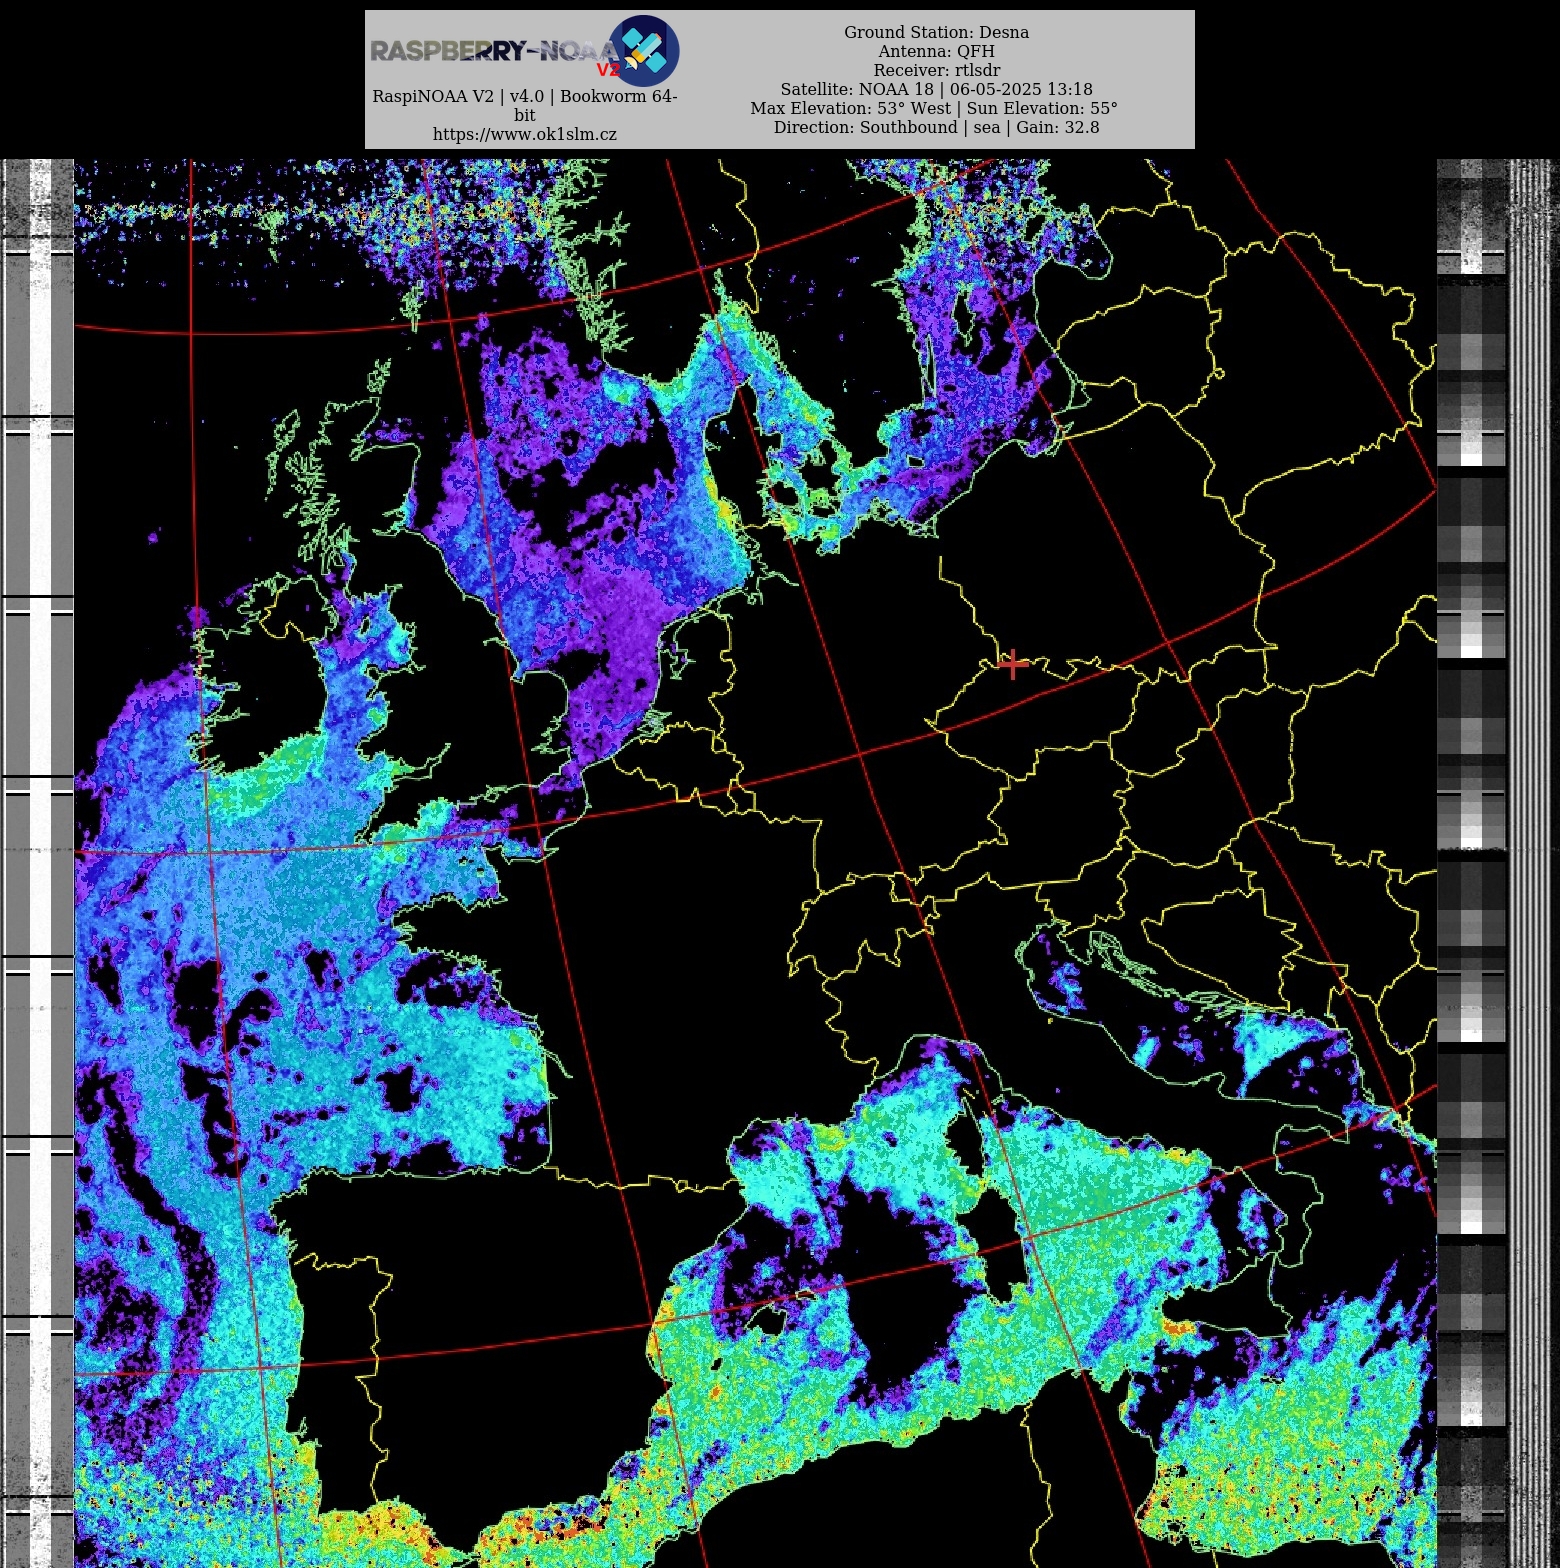The height and width of the screenshot is (1568, 1560).
Task: Select 'RaspiNOAA V2 | v4.0 | Bookworm 64-' text
Action: click(525, 96)
